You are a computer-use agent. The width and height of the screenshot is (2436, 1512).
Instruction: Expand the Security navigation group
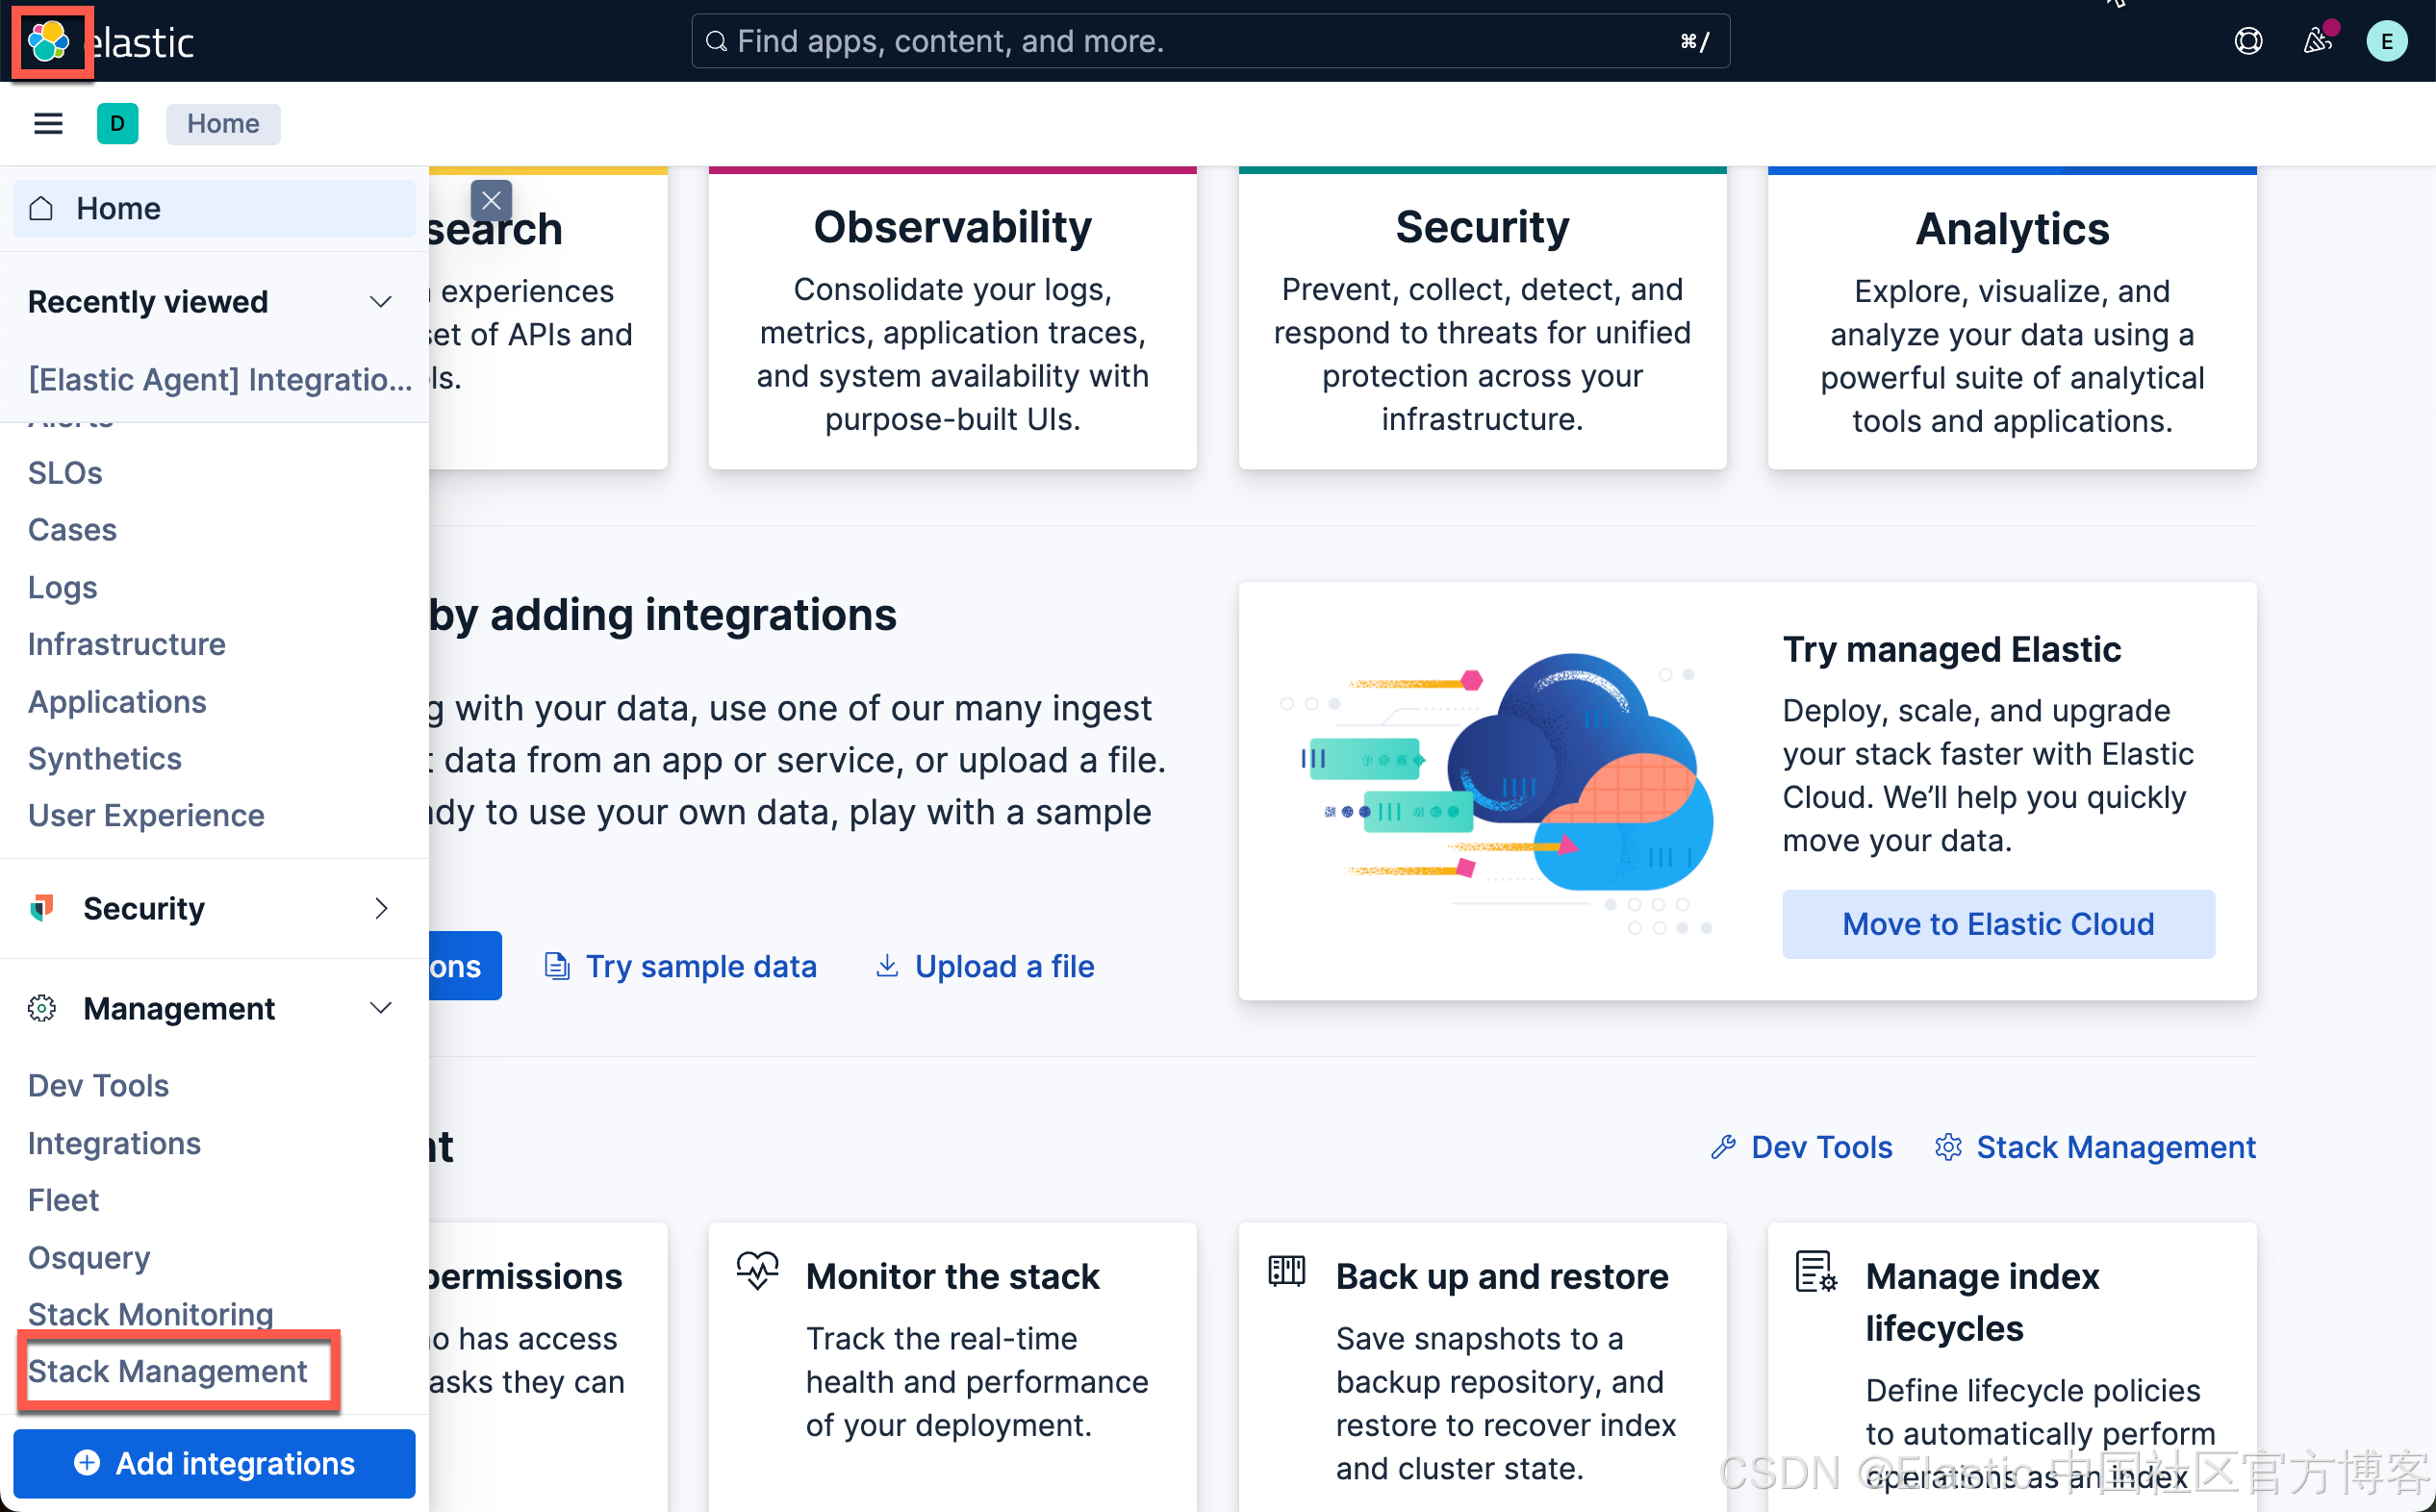[x=380, y=908]
